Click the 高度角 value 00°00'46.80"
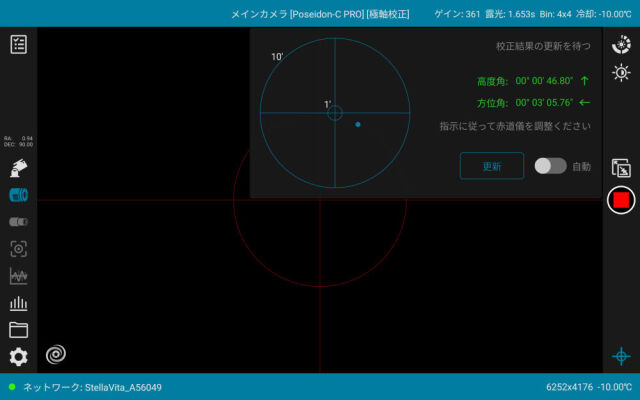640x400 pixels. pyautogui.click(x=544, y=81)
